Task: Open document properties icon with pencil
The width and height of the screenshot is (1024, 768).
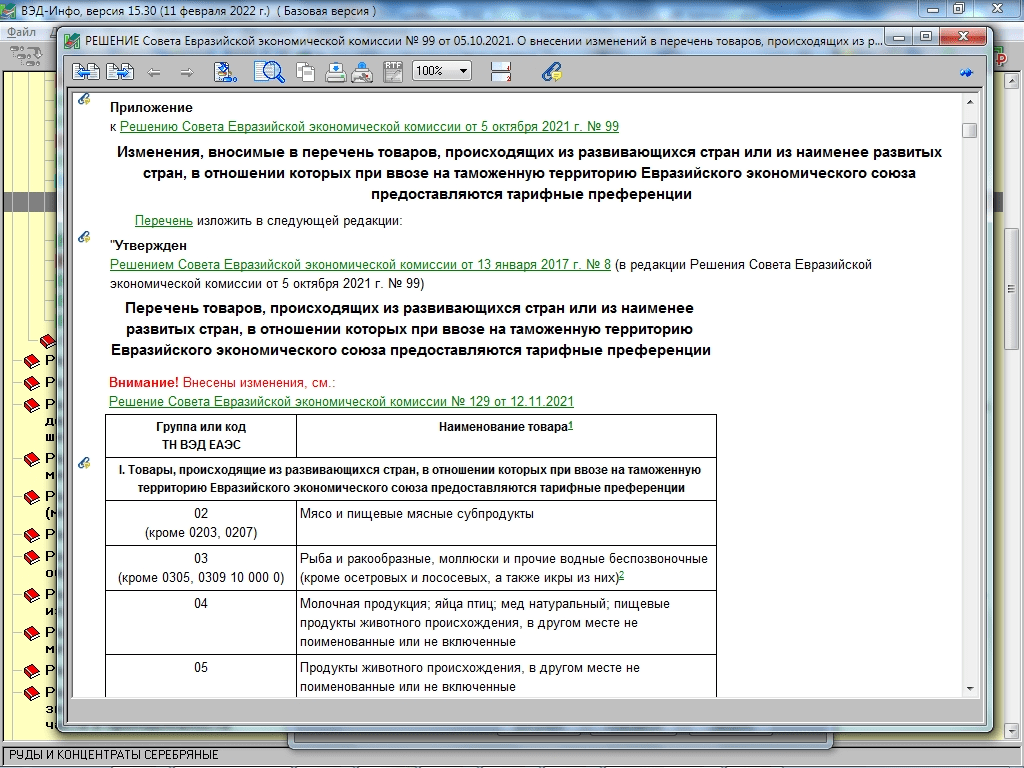Action: tap(225, 72)
